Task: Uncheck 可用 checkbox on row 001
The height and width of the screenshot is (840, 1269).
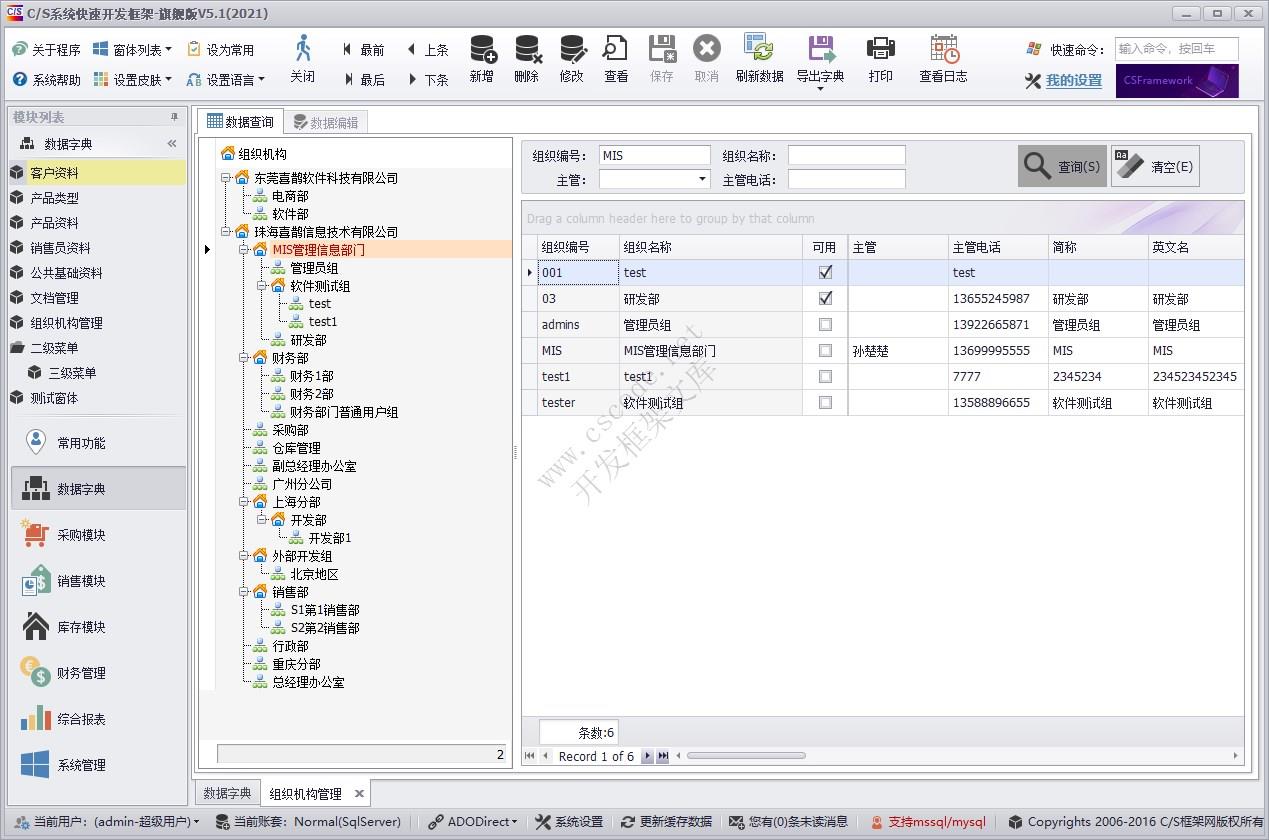Action: pyautogui.click(x=825, y=272)
